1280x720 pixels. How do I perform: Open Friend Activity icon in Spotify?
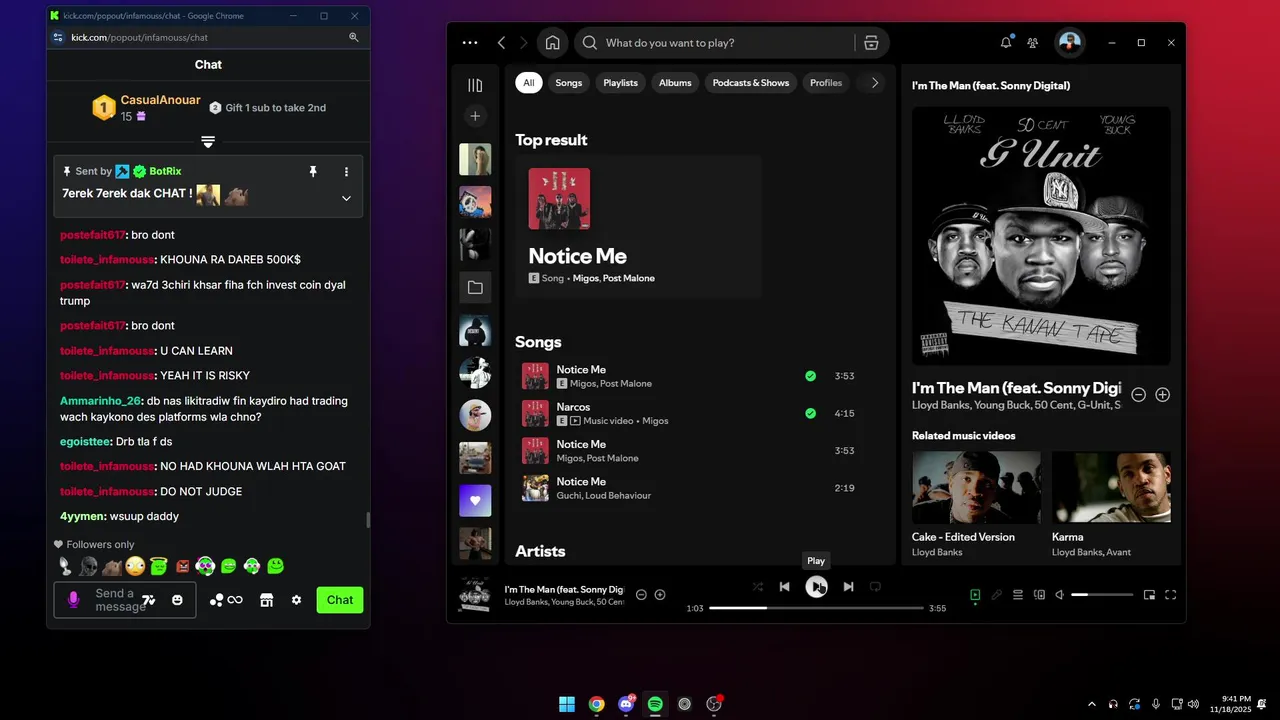tap(1033, 43)
